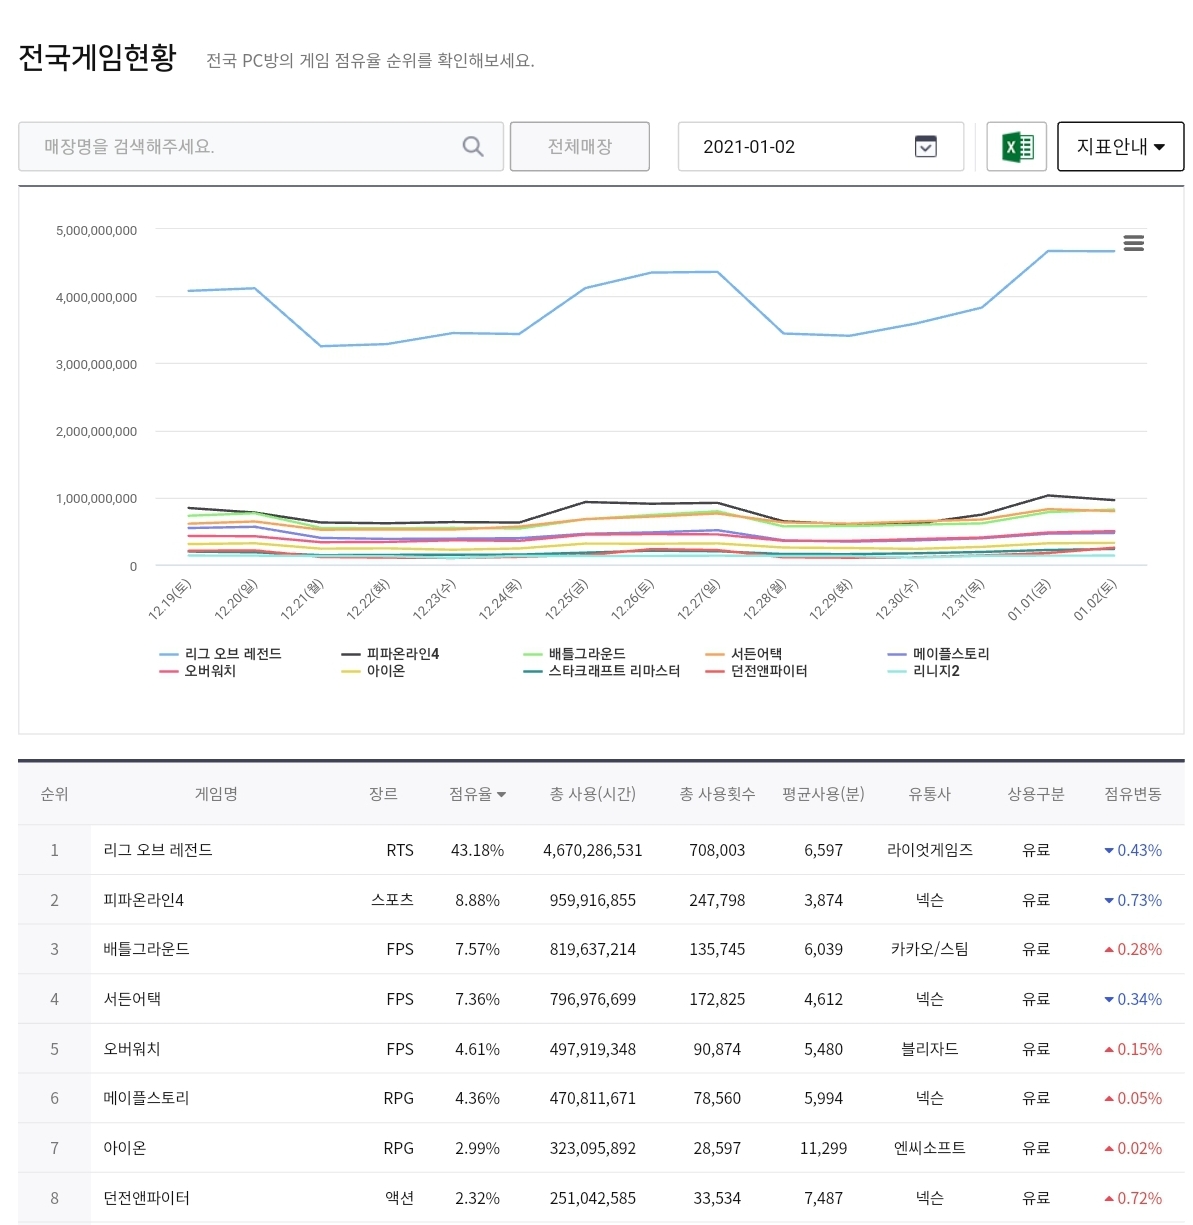The width and height of the screenshot is (1193, 1225).
Task: Toggle 배틀그라운드 legend entry
Action: [x=586, y=654]
